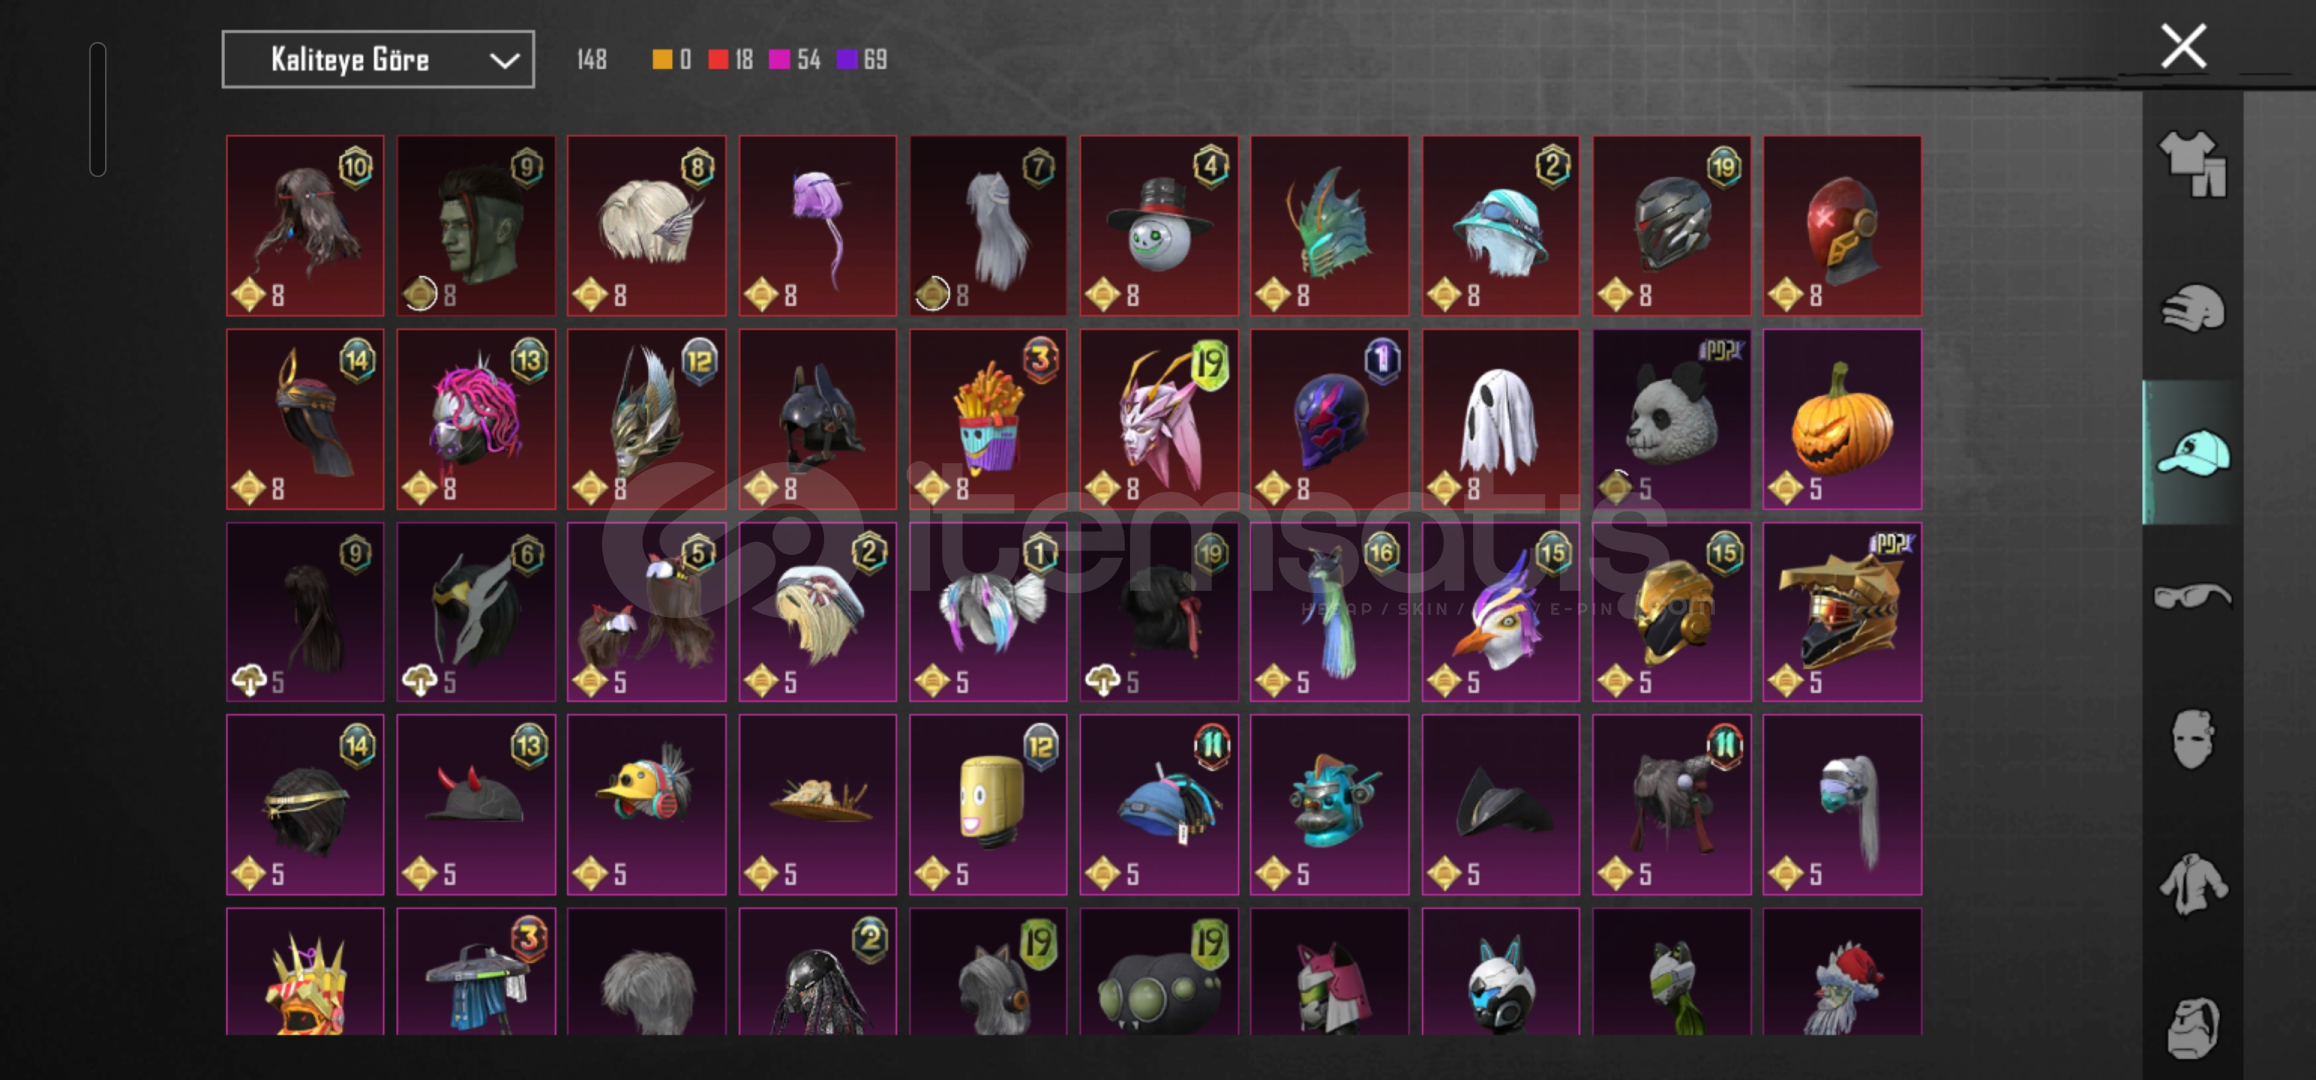2316x1080 pixels.
Task: Click the vertical scrollbar on left edge
Action: tap(98, 109)
